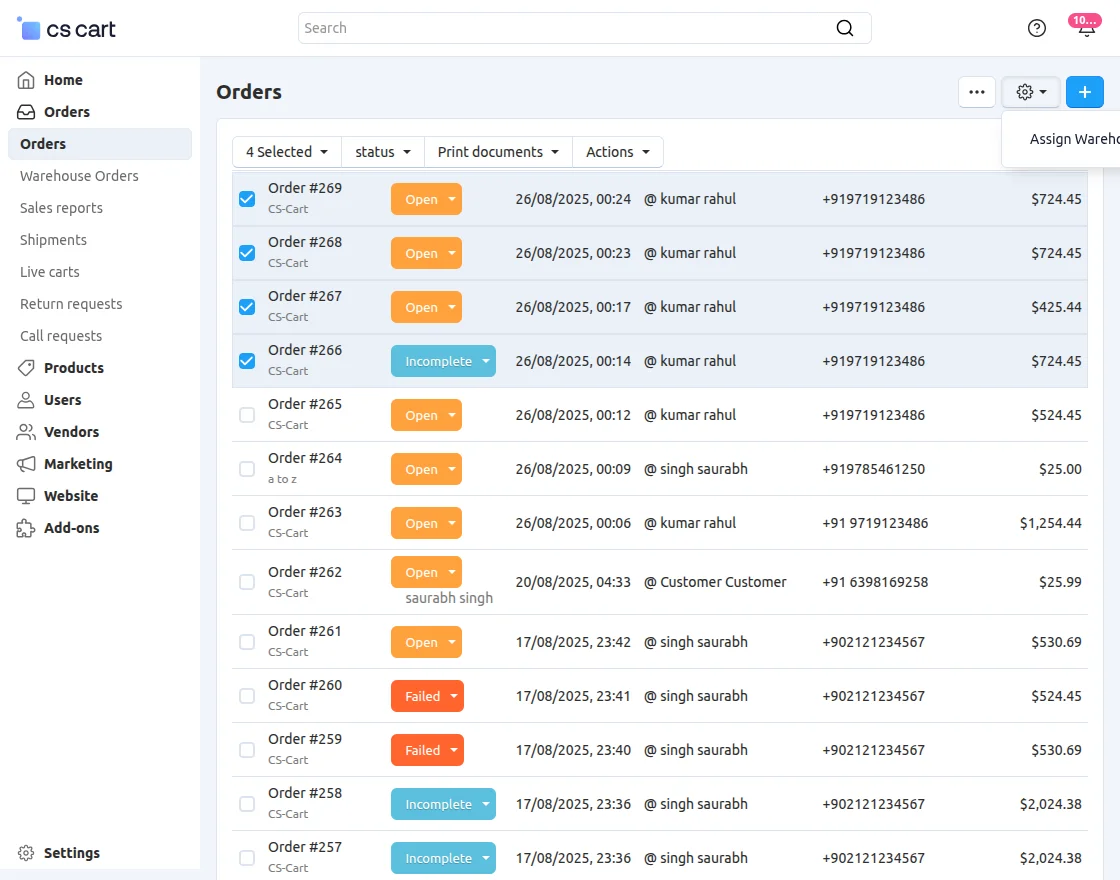The image size is (1120, 880).
Task: Expand the 4 Selected dropdown
Action: (287, 152)
